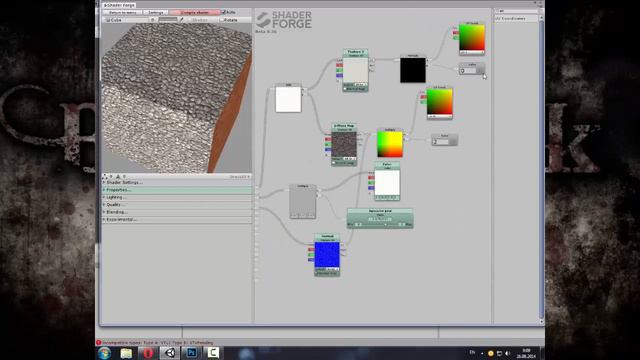Click the taskbar clock
This screenshot has height=360, width=640.
pyautogui.click(x=526, y=353)
